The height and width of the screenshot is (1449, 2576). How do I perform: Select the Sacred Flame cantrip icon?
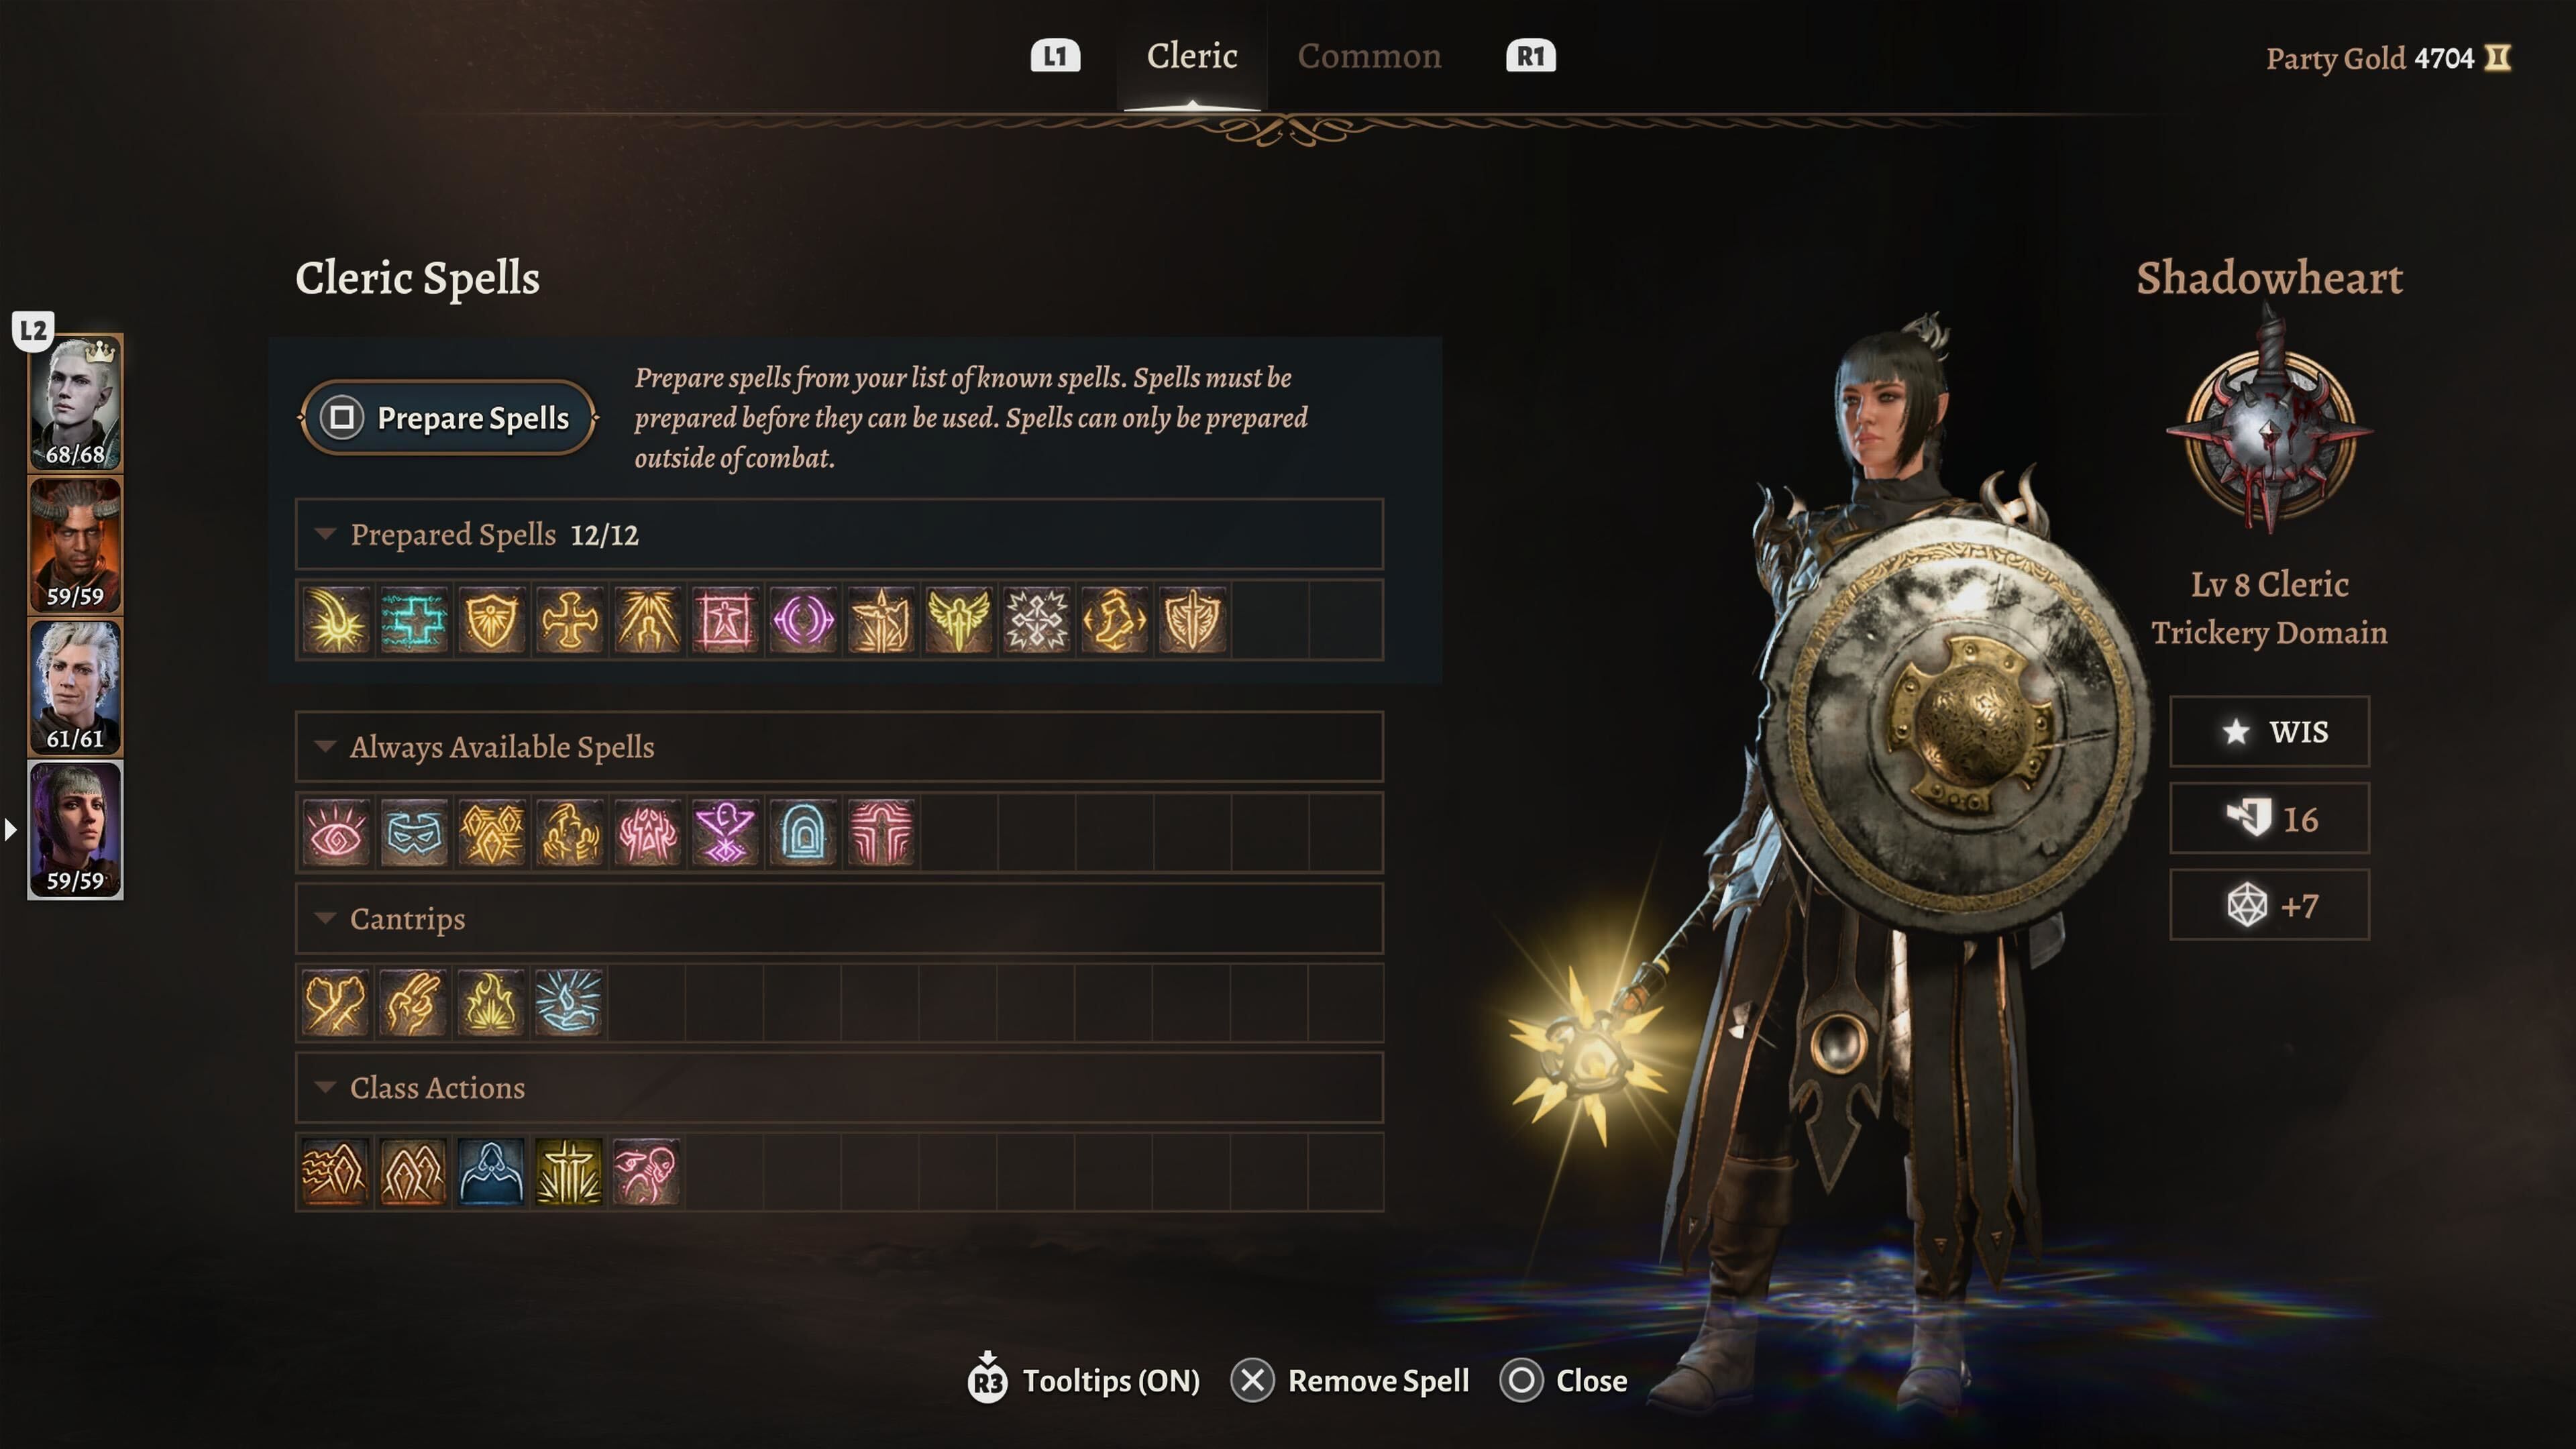click(492, 1003)
